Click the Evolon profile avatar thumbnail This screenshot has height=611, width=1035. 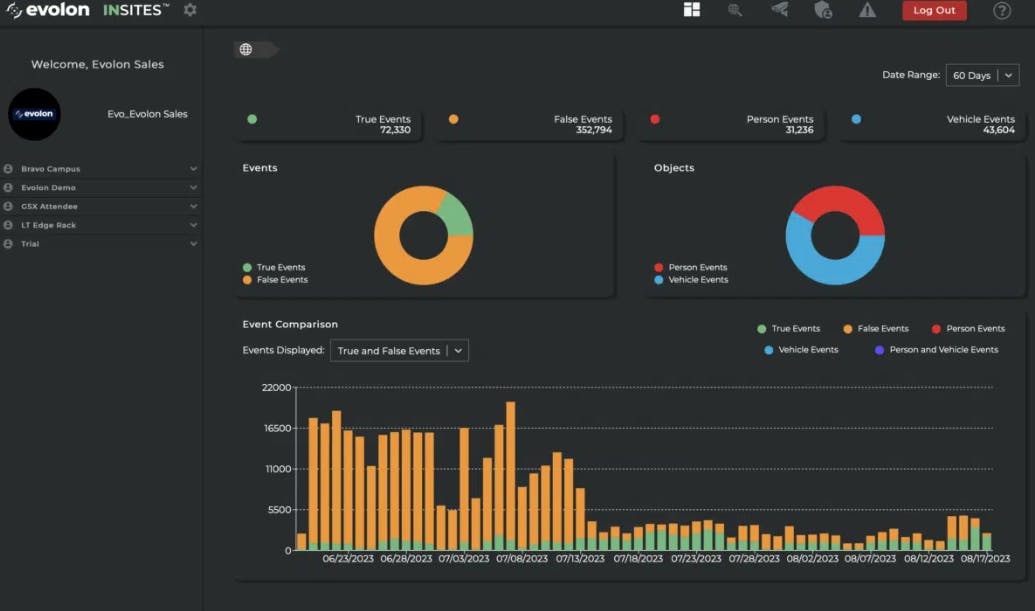[x=35, y=114]
